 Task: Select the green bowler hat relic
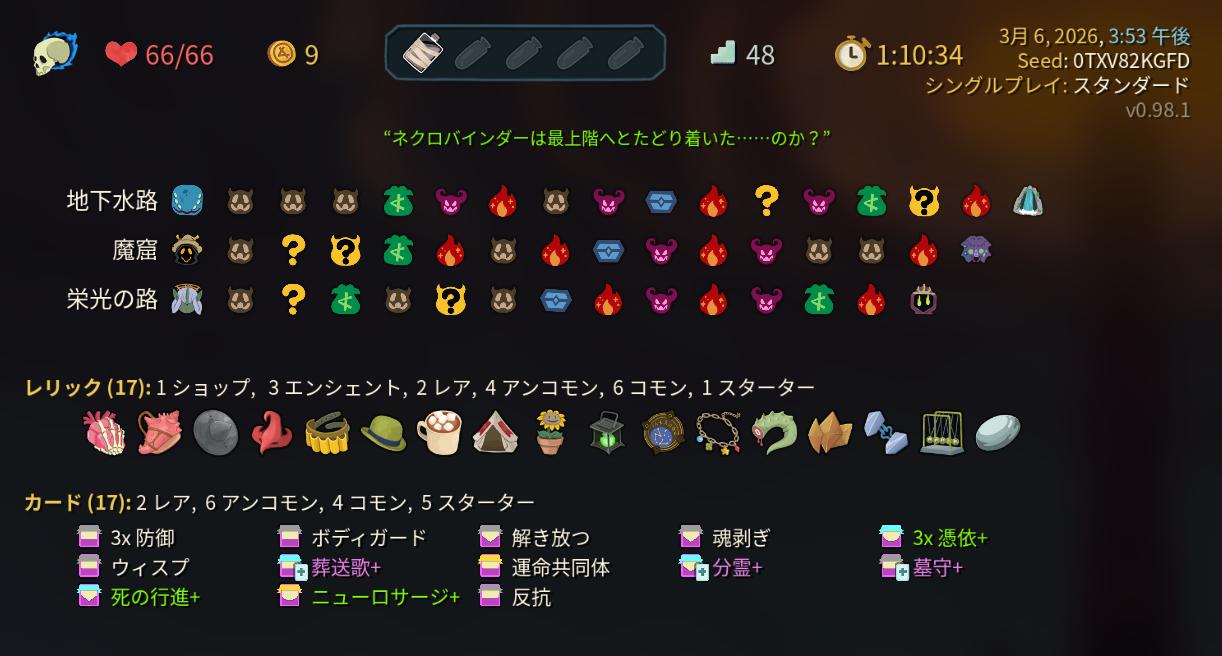tap(383, 433)
